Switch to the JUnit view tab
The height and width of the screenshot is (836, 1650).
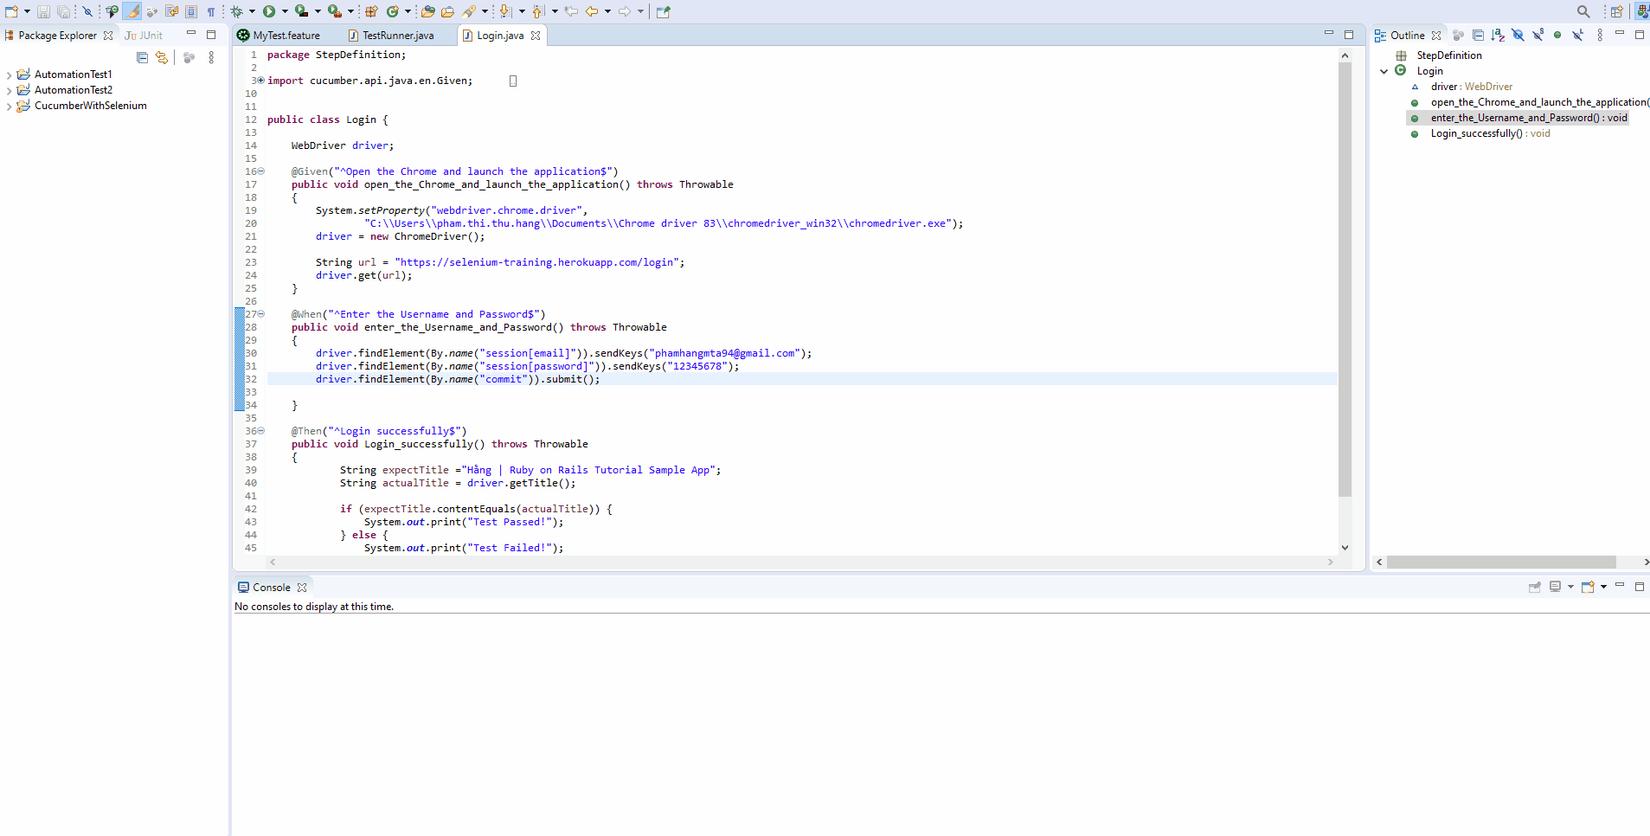point(144,35)
